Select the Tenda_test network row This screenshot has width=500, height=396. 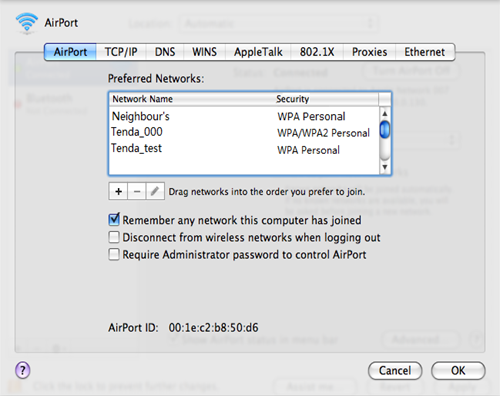point(244,149)
